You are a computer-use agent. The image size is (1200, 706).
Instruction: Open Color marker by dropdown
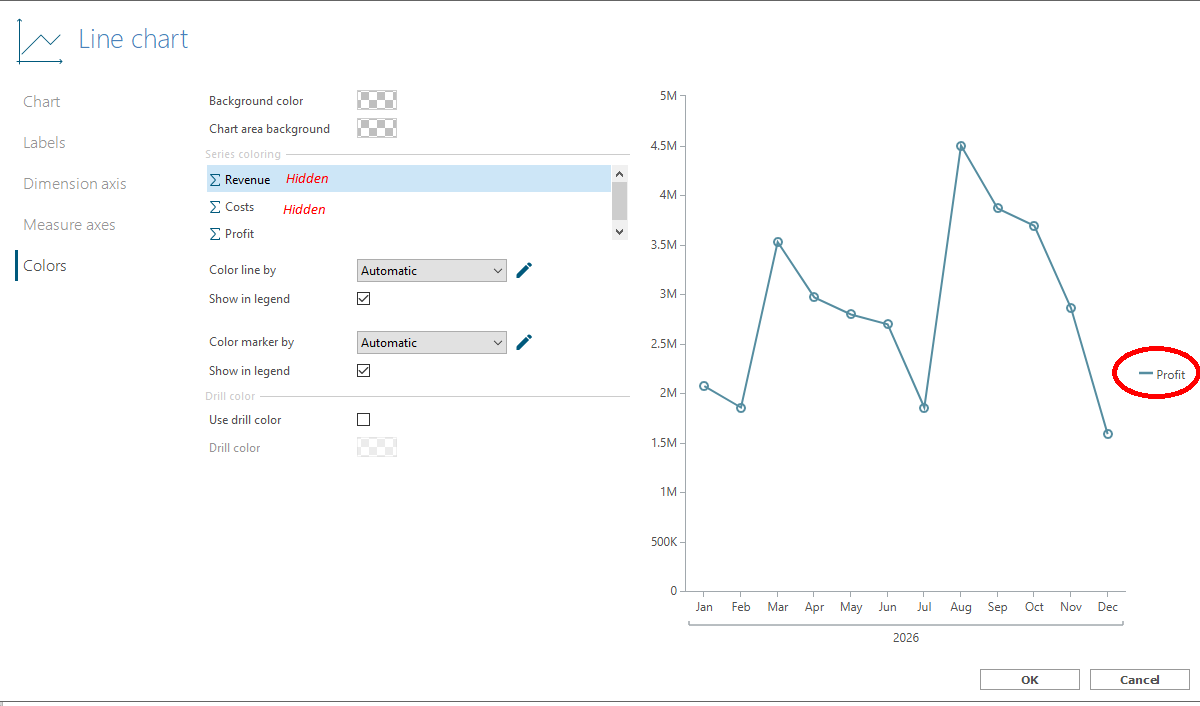(x=432, y=343)
